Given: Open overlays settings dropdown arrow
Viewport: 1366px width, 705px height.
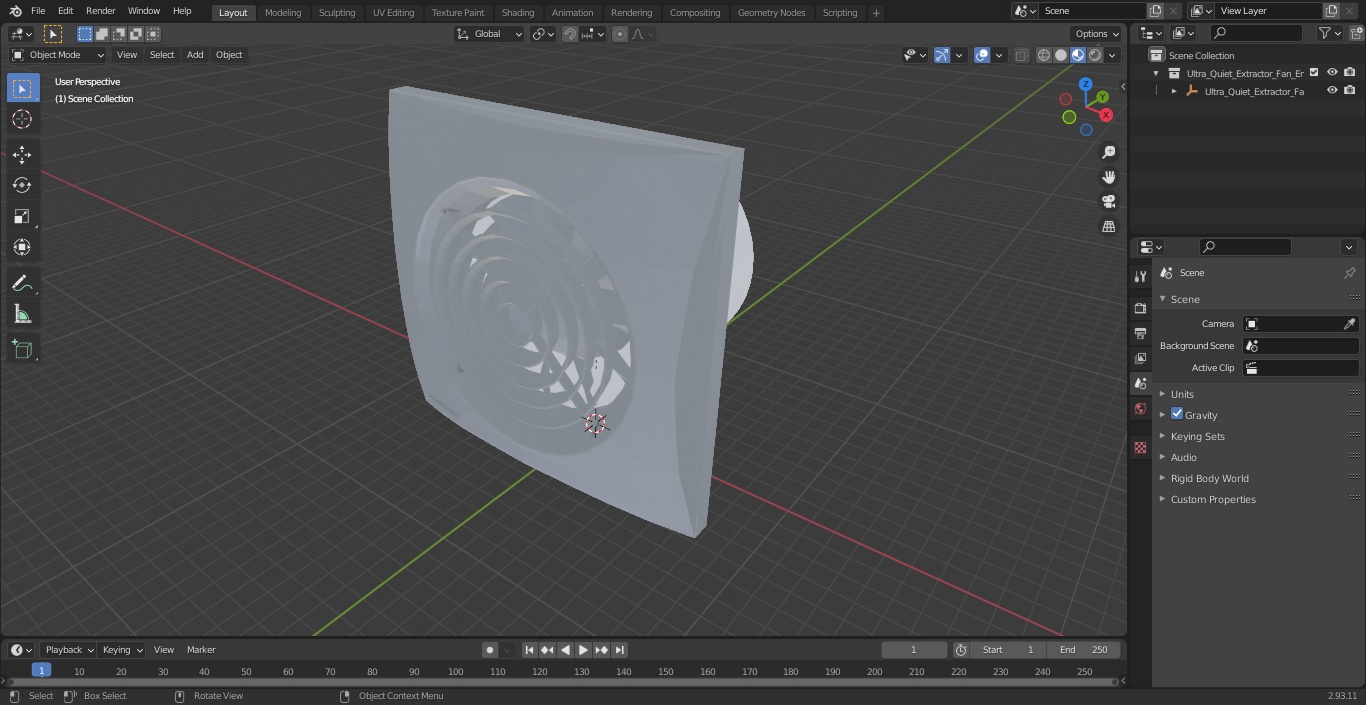Looking at the screenshot, I should click(x=998, y=55).
